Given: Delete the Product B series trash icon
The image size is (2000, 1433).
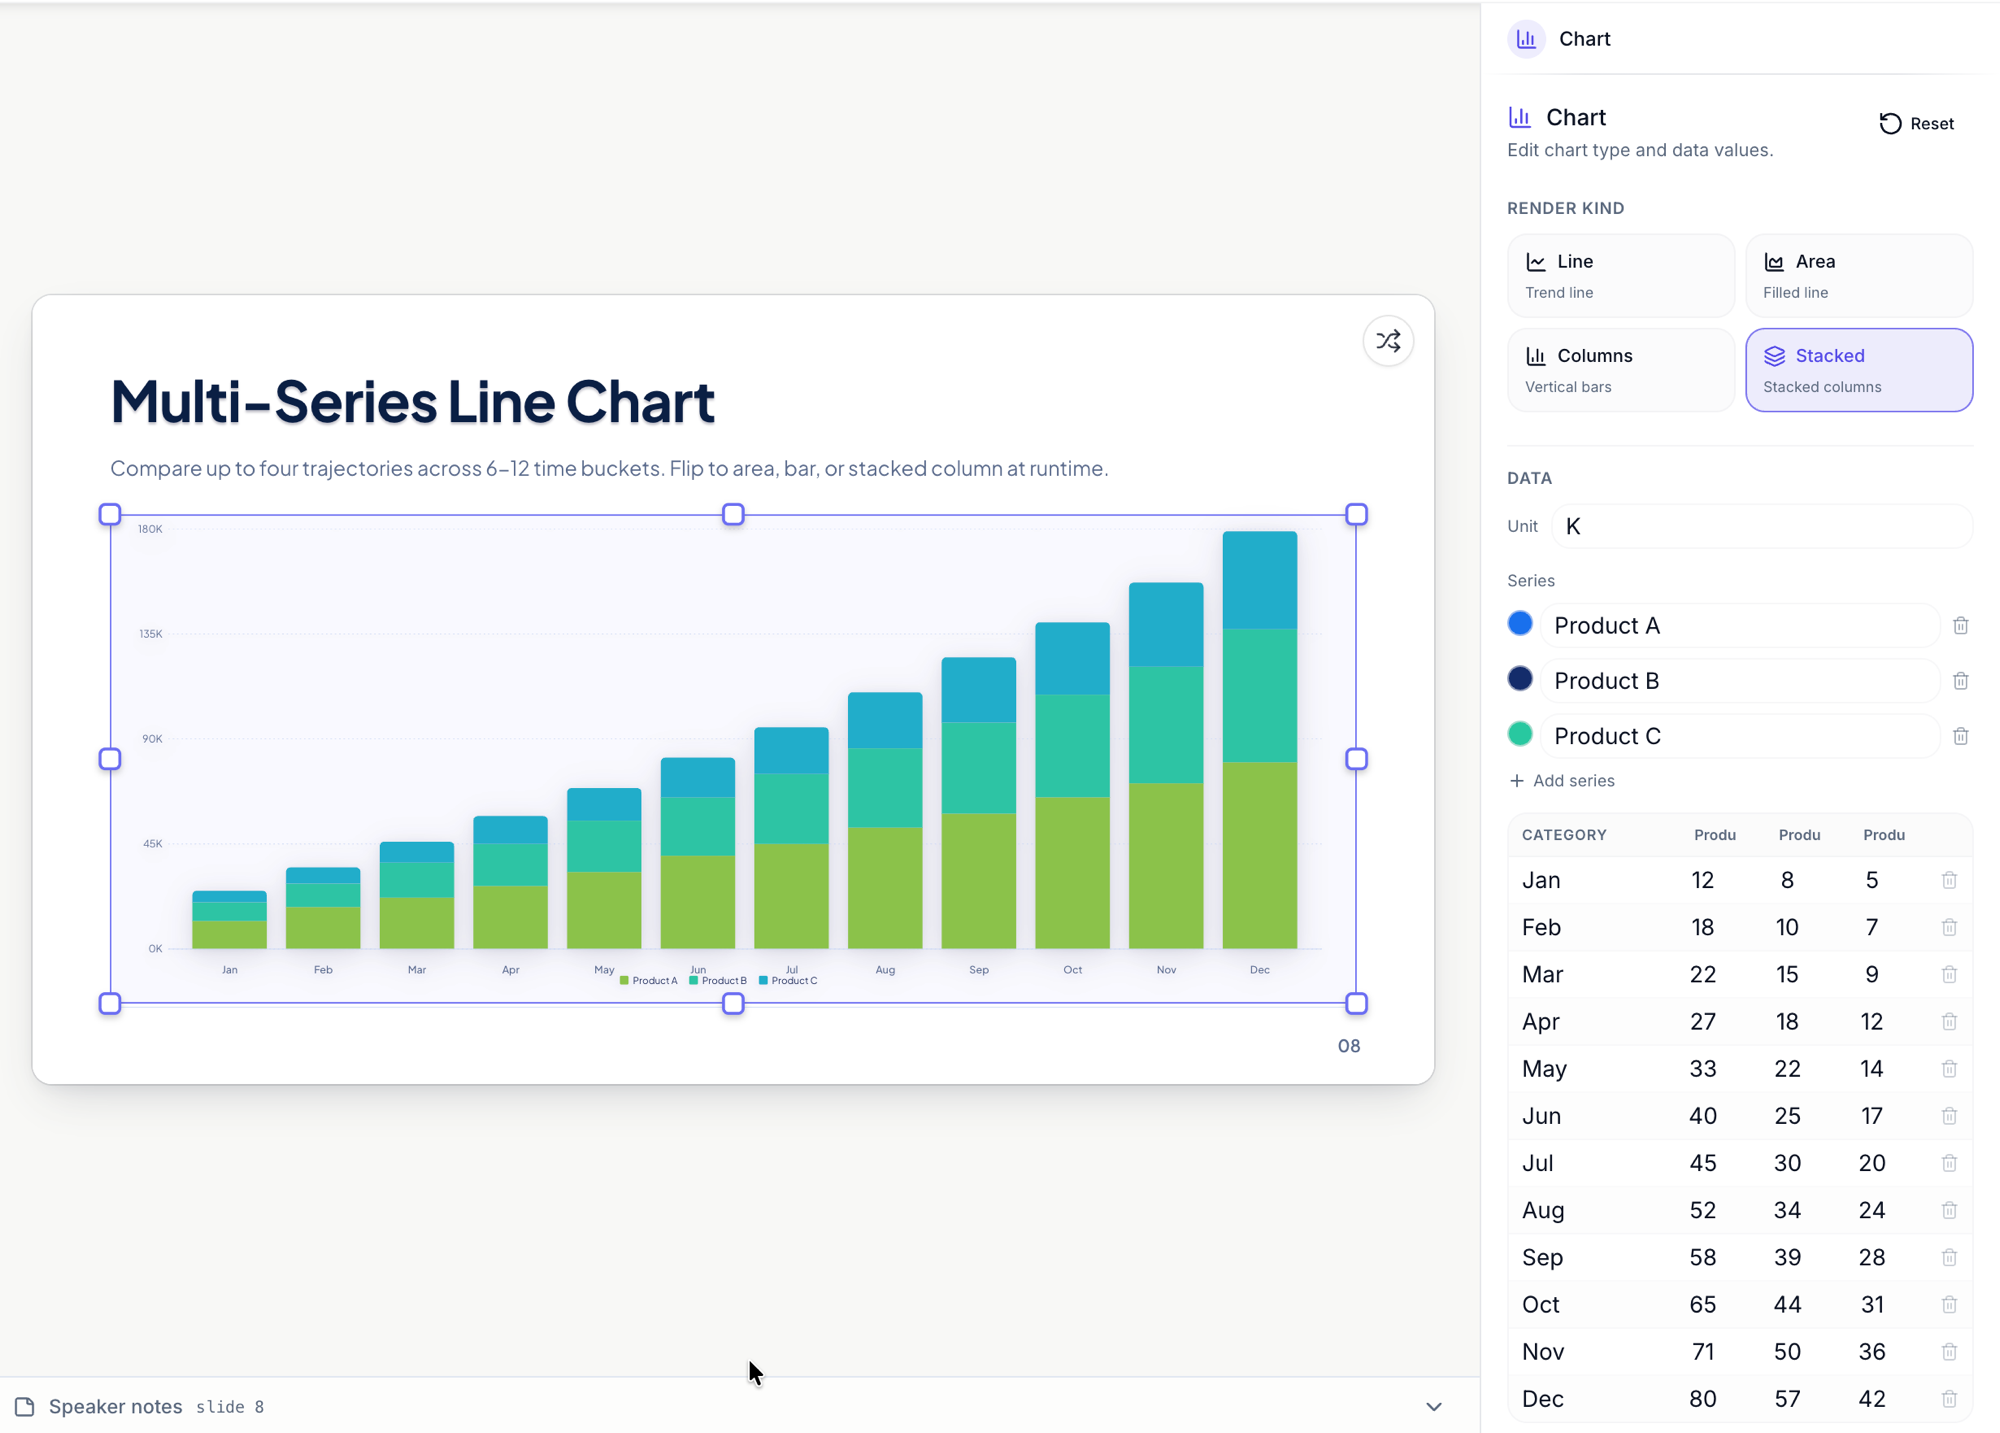Looking at the screenshot, I should pos(1960,680).
